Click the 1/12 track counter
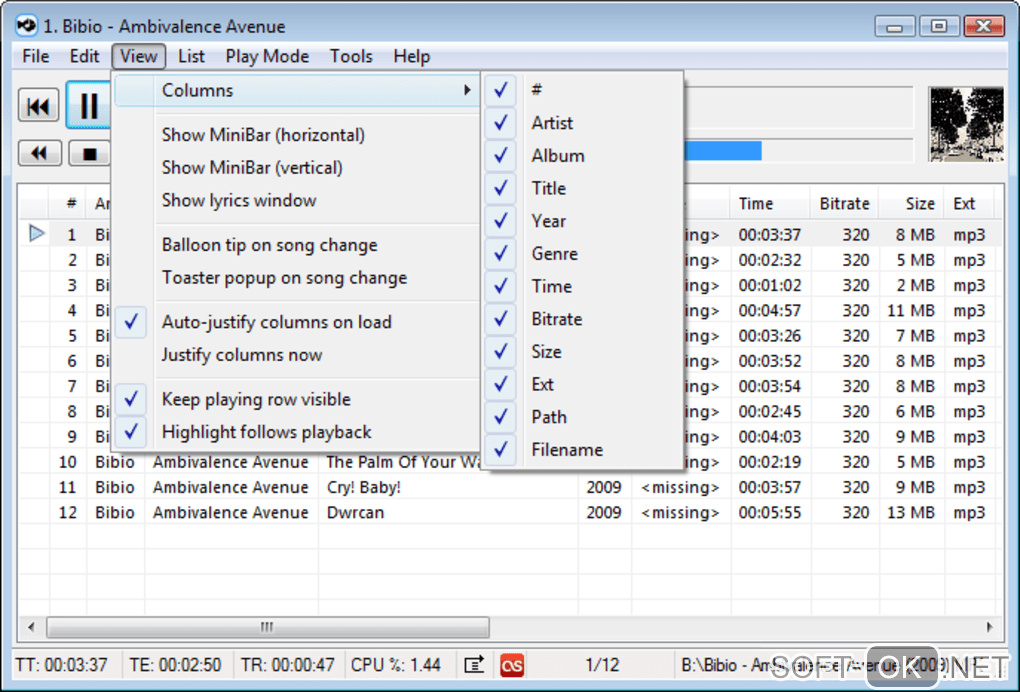The image size is (1020, 692). [x=602, y=665]
